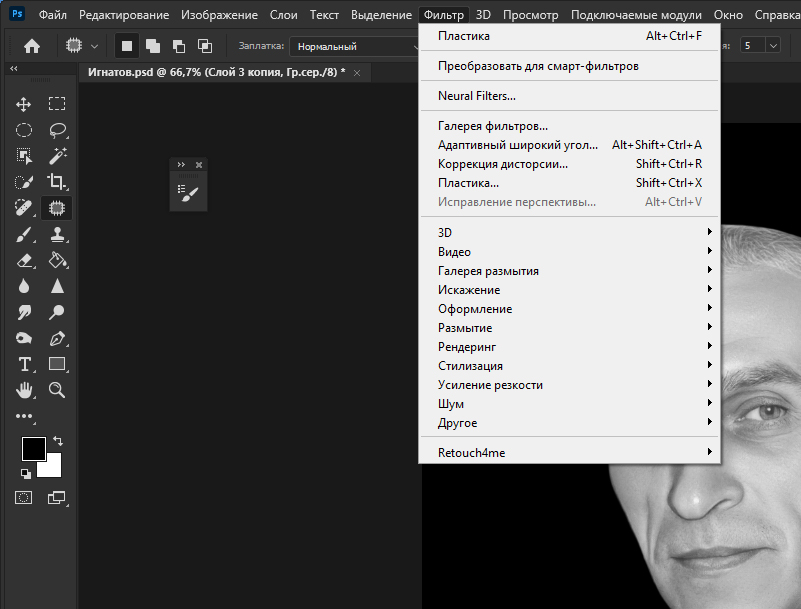This screenshot has width=801, height=609.
Task: Select the Paint Bucket tool
Action: point(57,261)
